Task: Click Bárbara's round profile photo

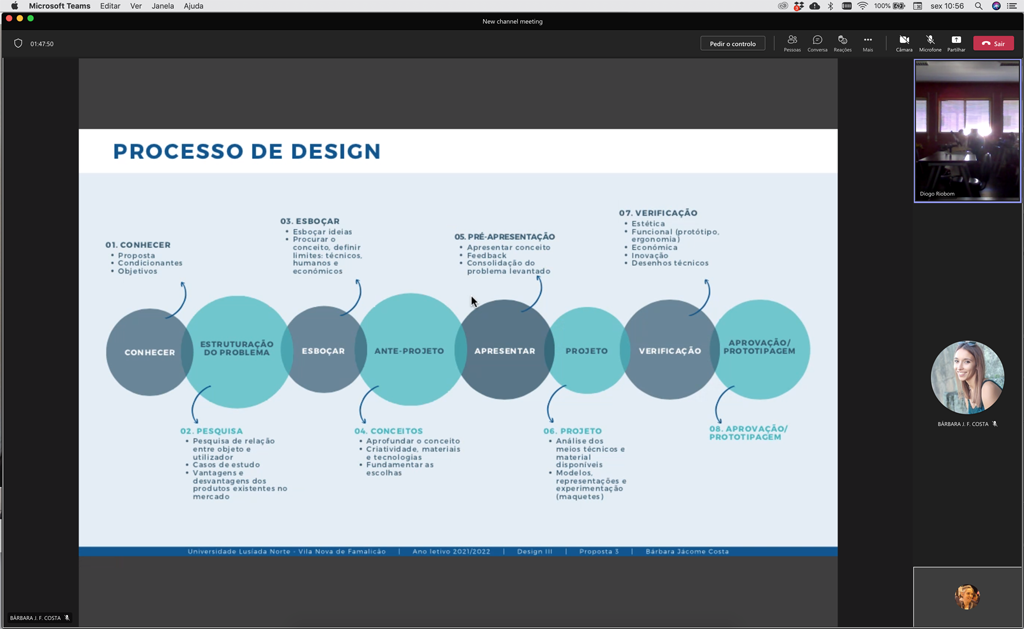Action: click(x=967, y=377)
